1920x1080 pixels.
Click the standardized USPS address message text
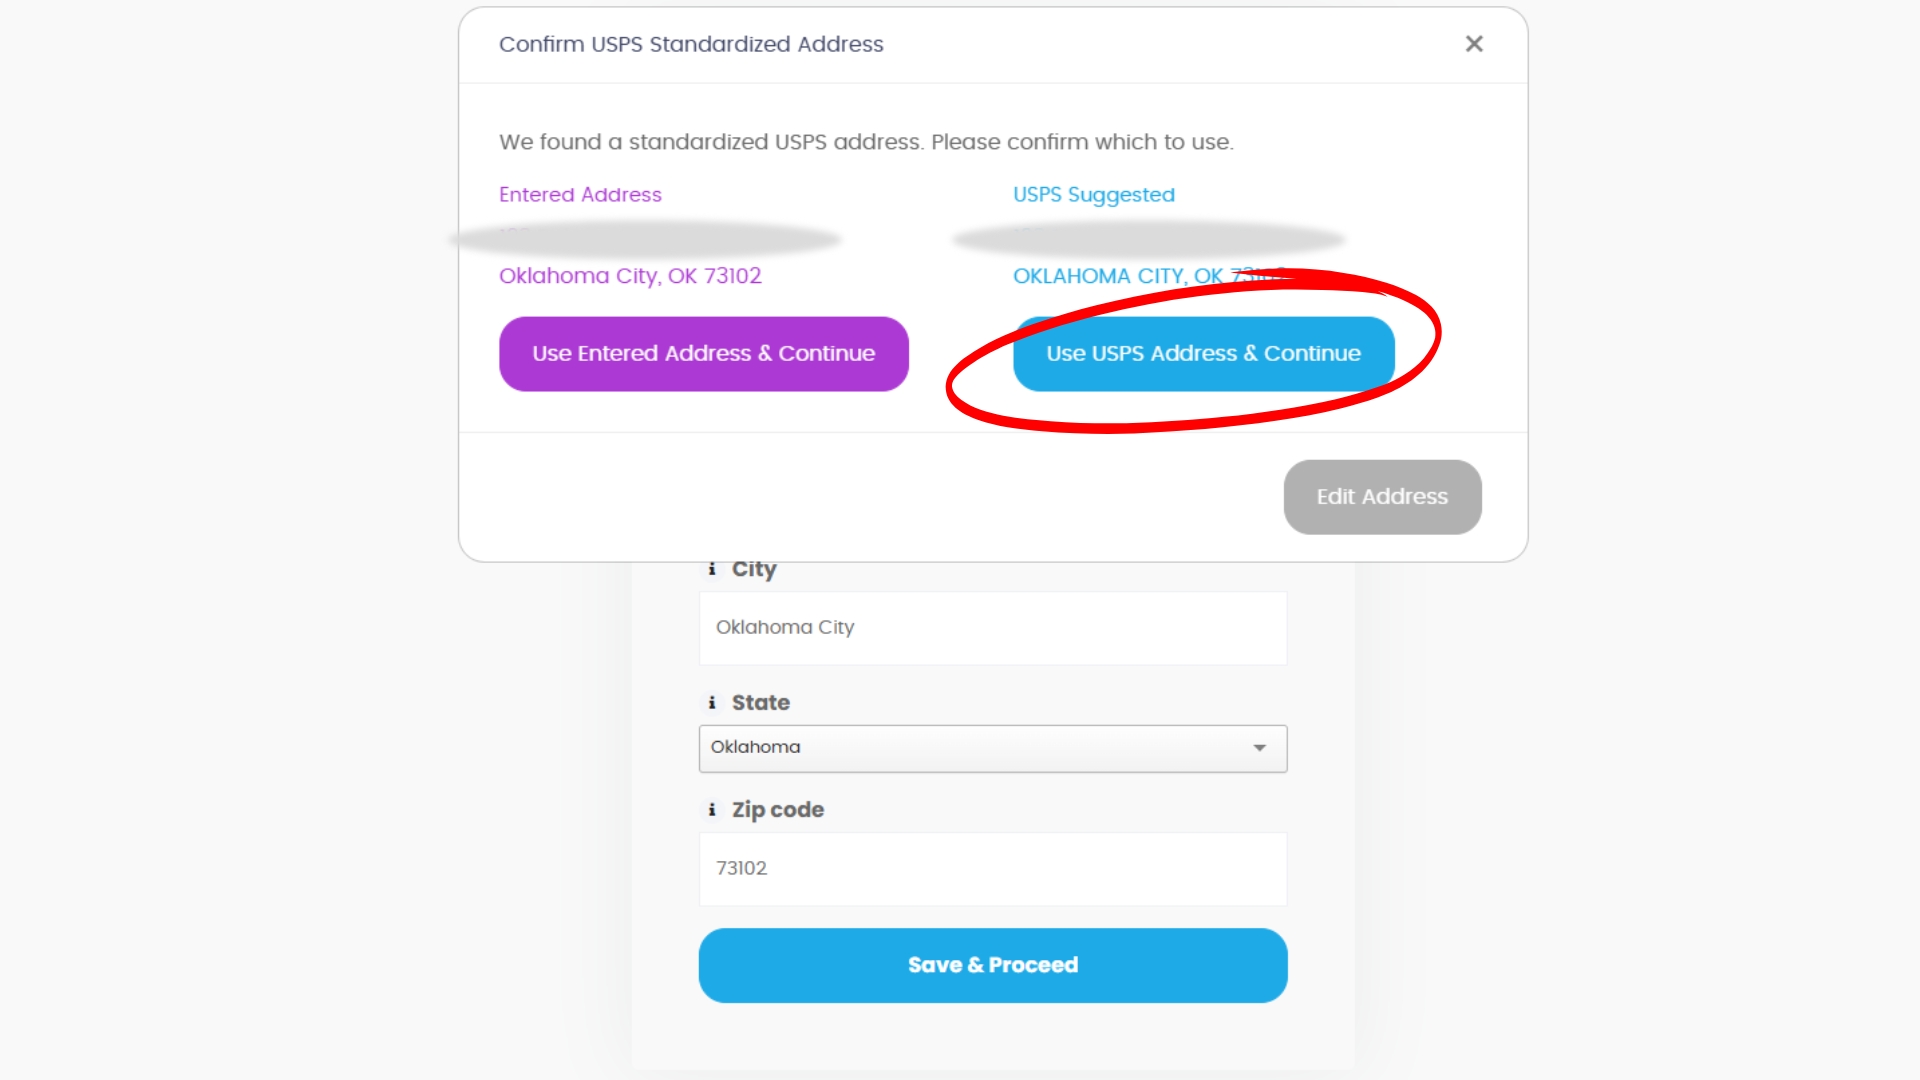[x=866, y=142]
